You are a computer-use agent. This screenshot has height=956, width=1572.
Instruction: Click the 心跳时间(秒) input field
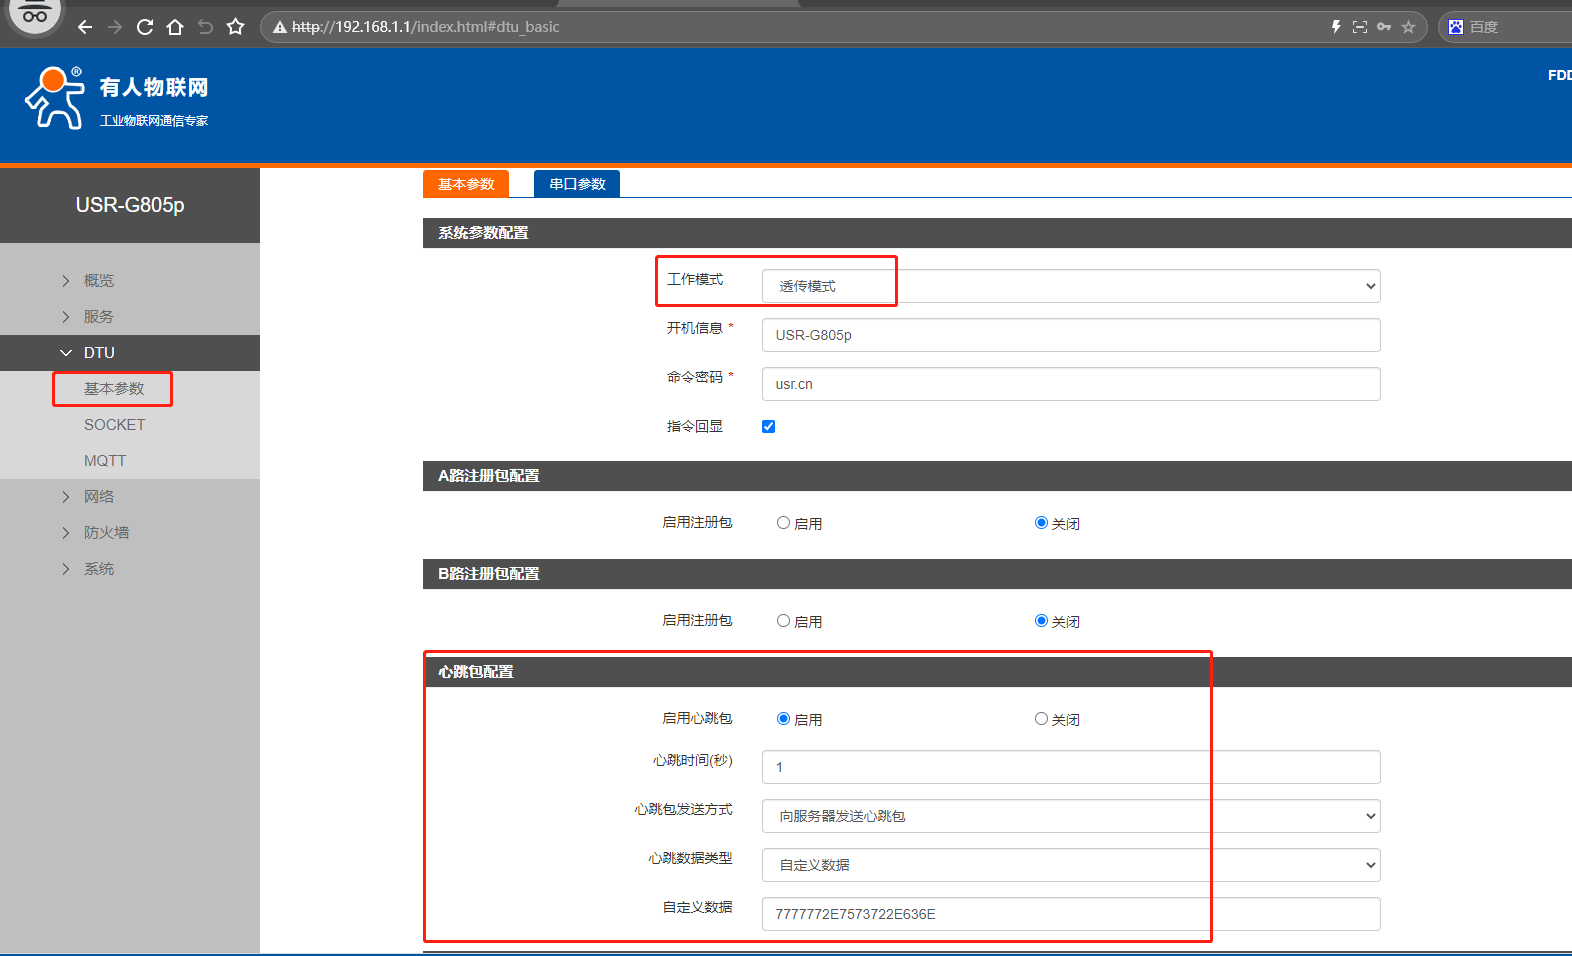pos(1070,767)
